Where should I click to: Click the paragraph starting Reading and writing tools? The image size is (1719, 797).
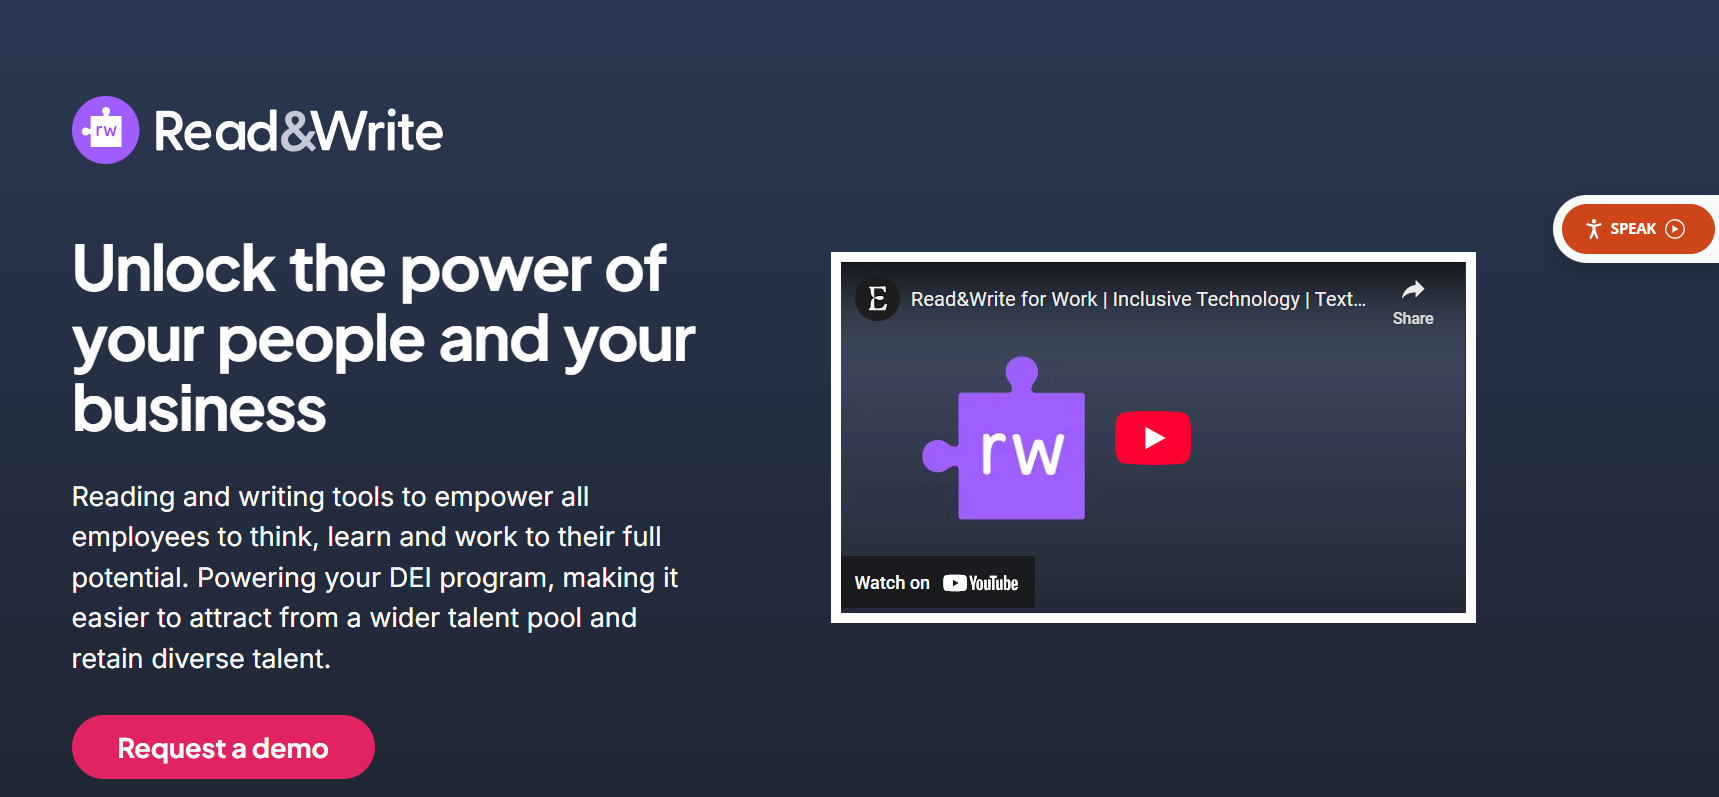(375, 578)
